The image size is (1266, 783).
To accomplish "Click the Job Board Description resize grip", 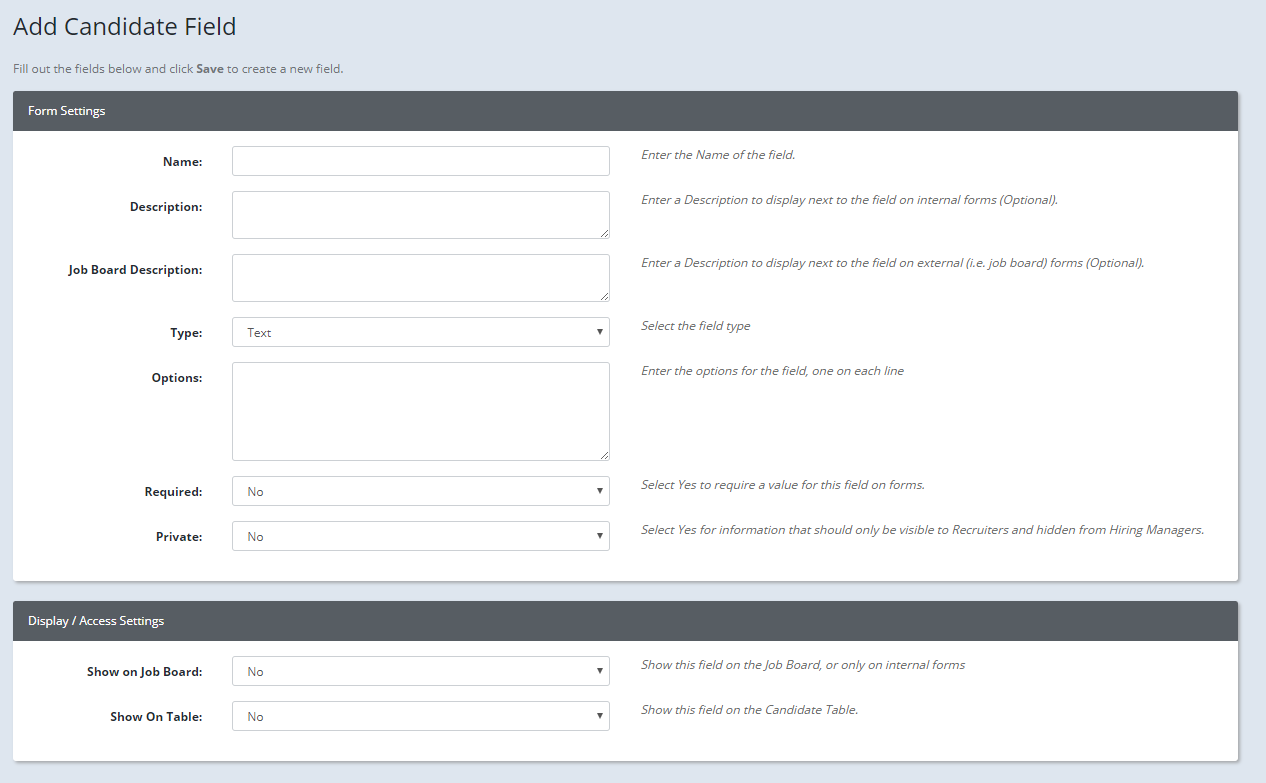I will point(606,298).
